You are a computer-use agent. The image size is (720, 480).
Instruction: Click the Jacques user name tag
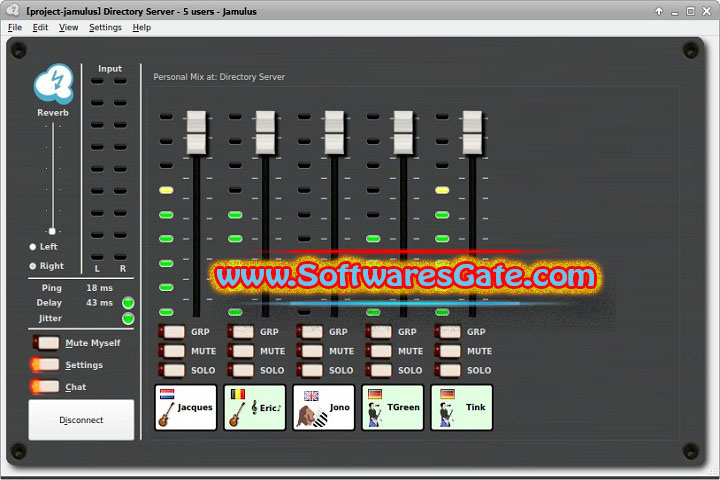pos(186,408)
